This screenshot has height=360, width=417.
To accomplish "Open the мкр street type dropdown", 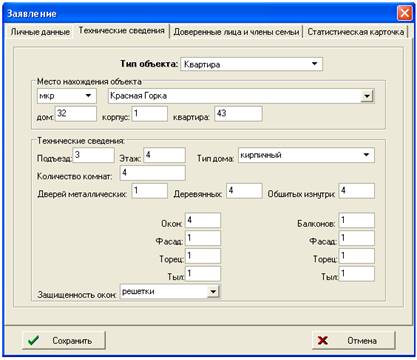I will click(67, 96).
